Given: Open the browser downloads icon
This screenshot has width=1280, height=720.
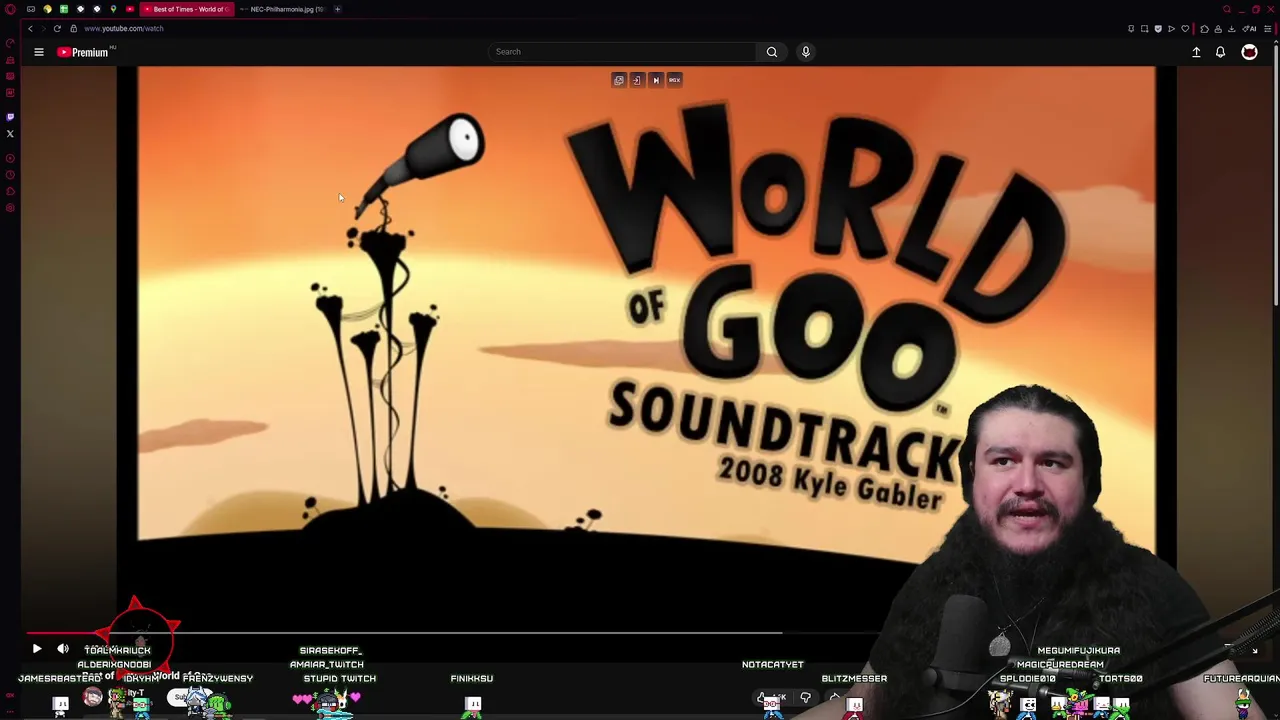Looking at the screenshot, I should click(x=1231, y=29).
